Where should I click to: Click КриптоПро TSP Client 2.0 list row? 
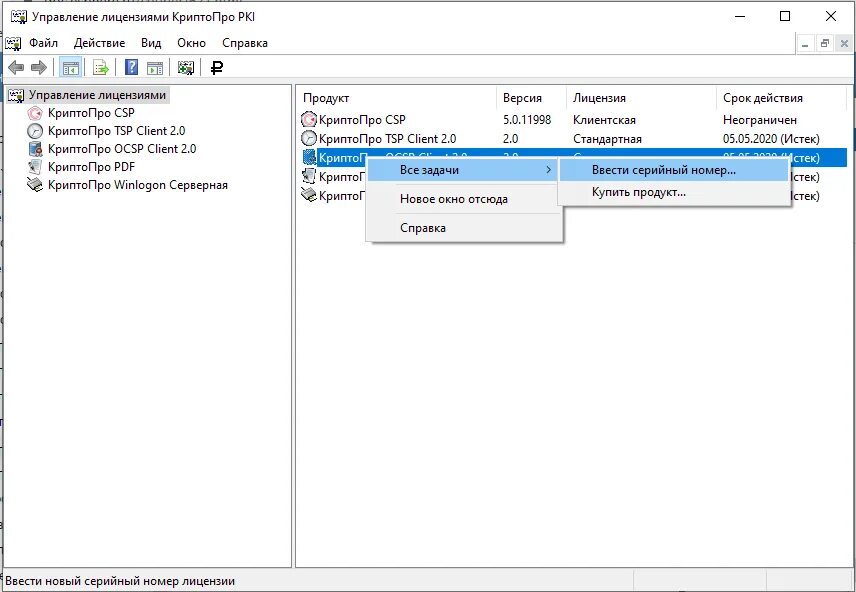click(573, 139)
